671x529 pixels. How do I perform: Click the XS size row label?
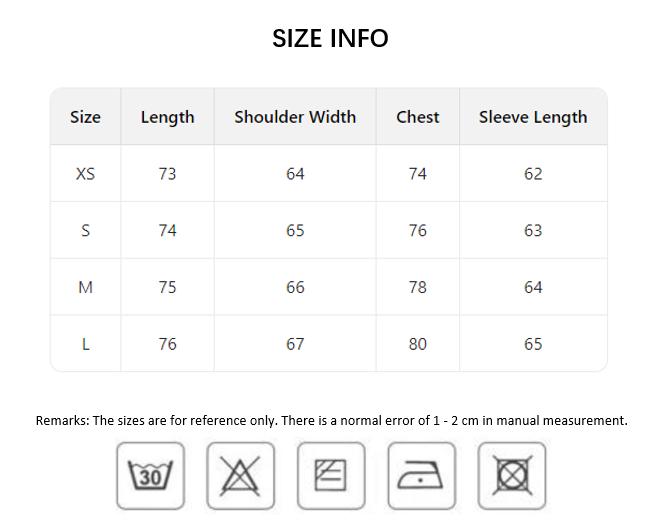coord(86,174)
